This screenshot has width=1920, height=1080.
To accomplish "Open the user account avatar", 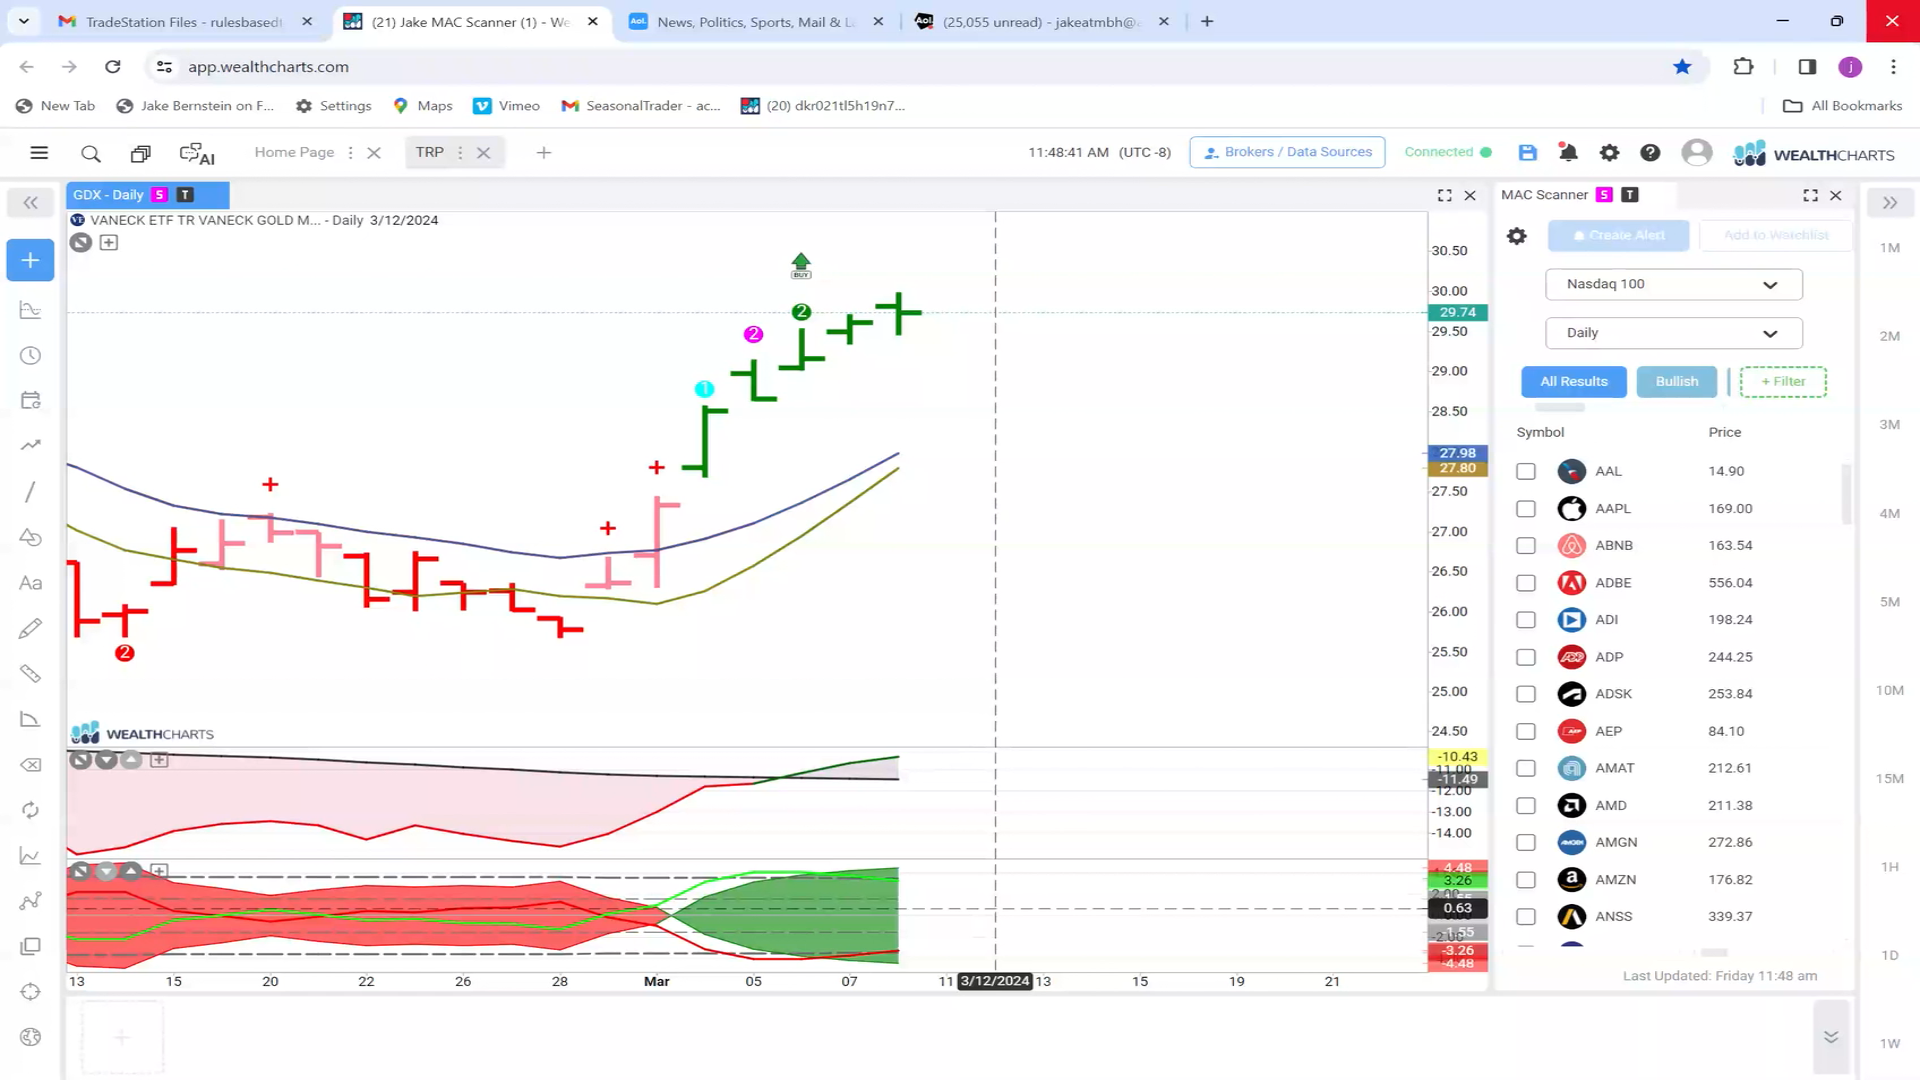I will point(1696,152).
